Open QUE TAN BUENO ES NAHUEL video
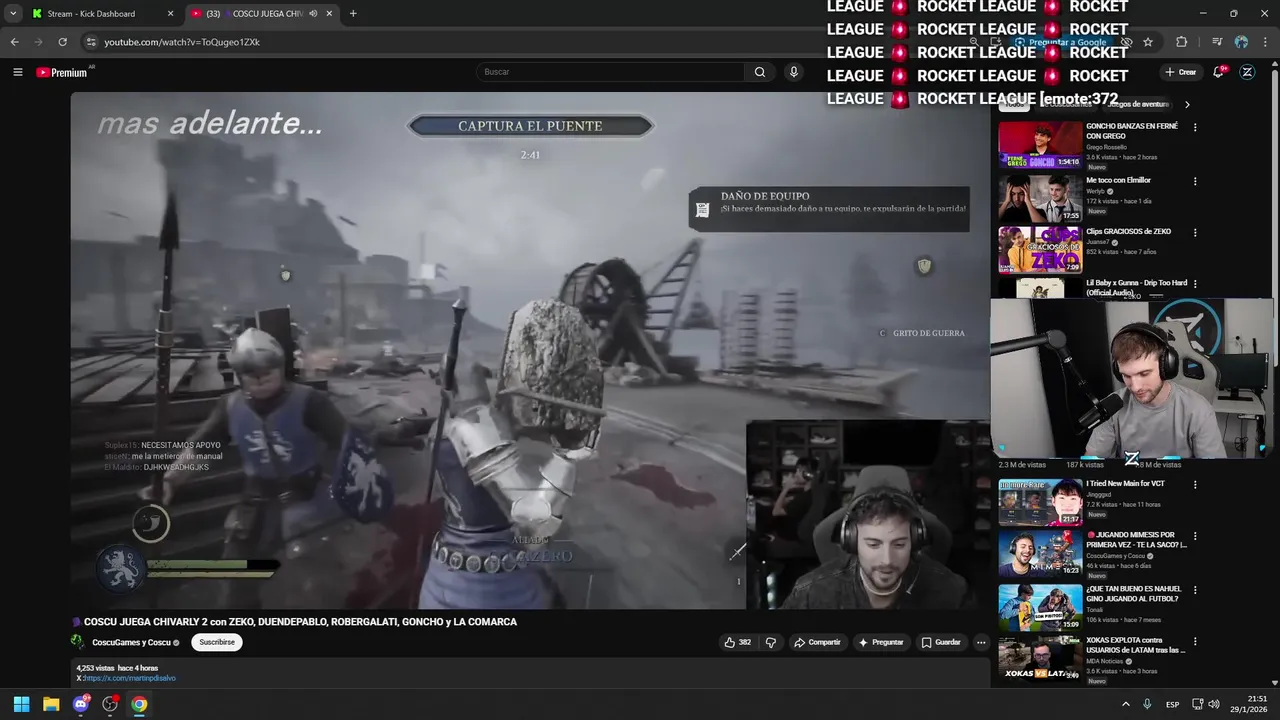Viewport: 1280px width, 720px height. [1040, 607]
